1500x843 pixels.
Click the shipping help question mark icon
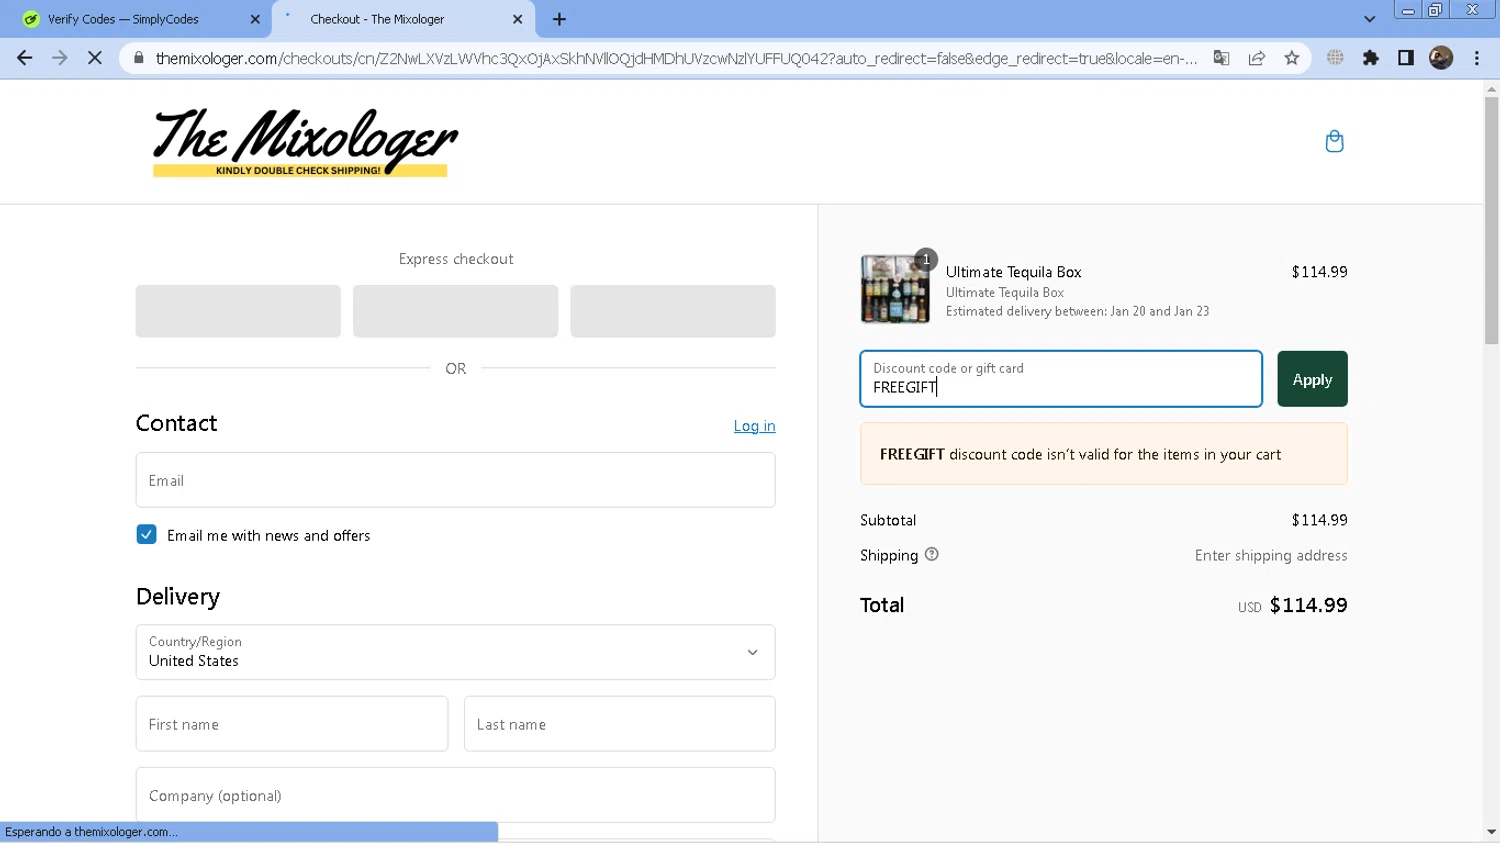(x=932, y=554)
